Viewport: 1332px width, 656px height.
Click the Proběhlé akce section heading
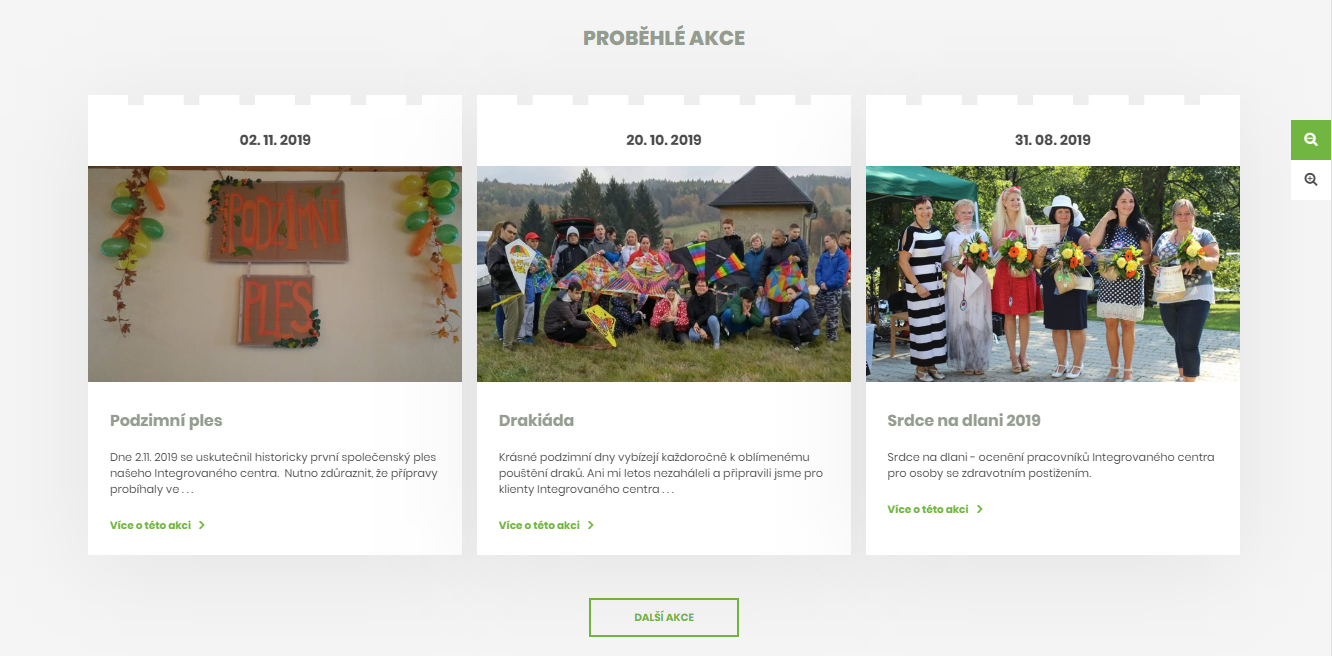(664, 38)
